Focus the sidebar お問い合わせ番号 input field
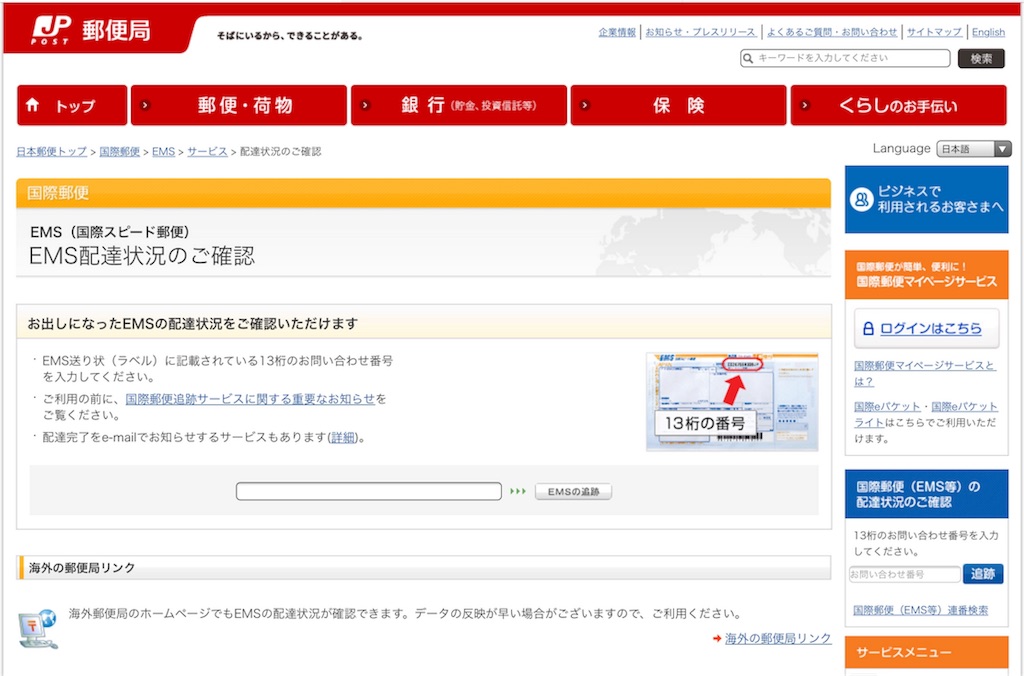The image size is (1024, 676). [x=904, y=574]
